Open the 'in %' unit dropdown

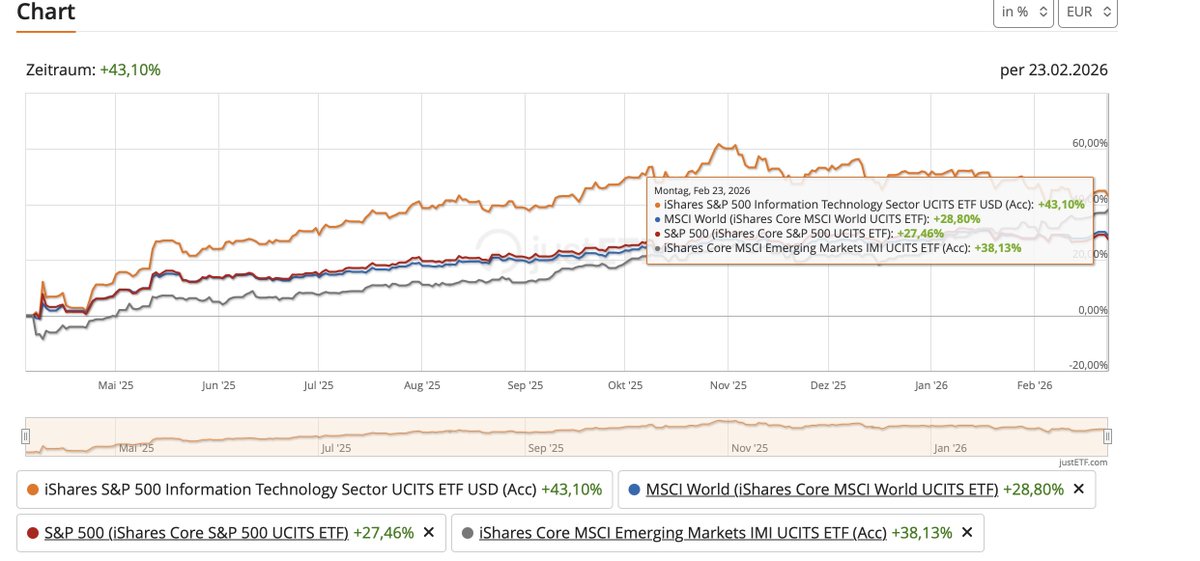click(1025, 12)
